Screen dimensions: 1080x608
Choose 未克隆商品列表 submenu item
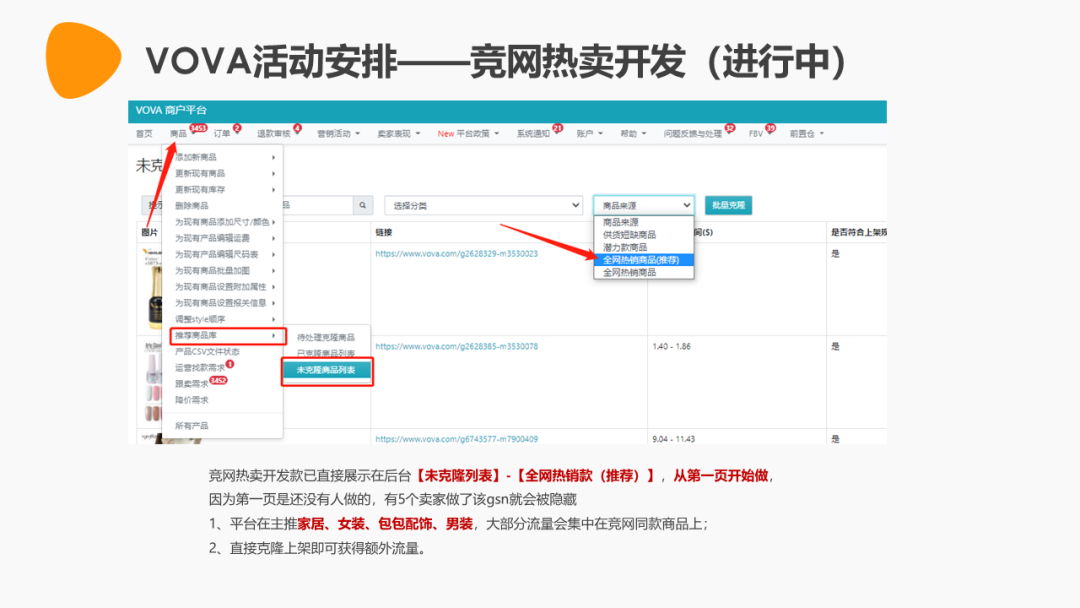click(326, 370)
